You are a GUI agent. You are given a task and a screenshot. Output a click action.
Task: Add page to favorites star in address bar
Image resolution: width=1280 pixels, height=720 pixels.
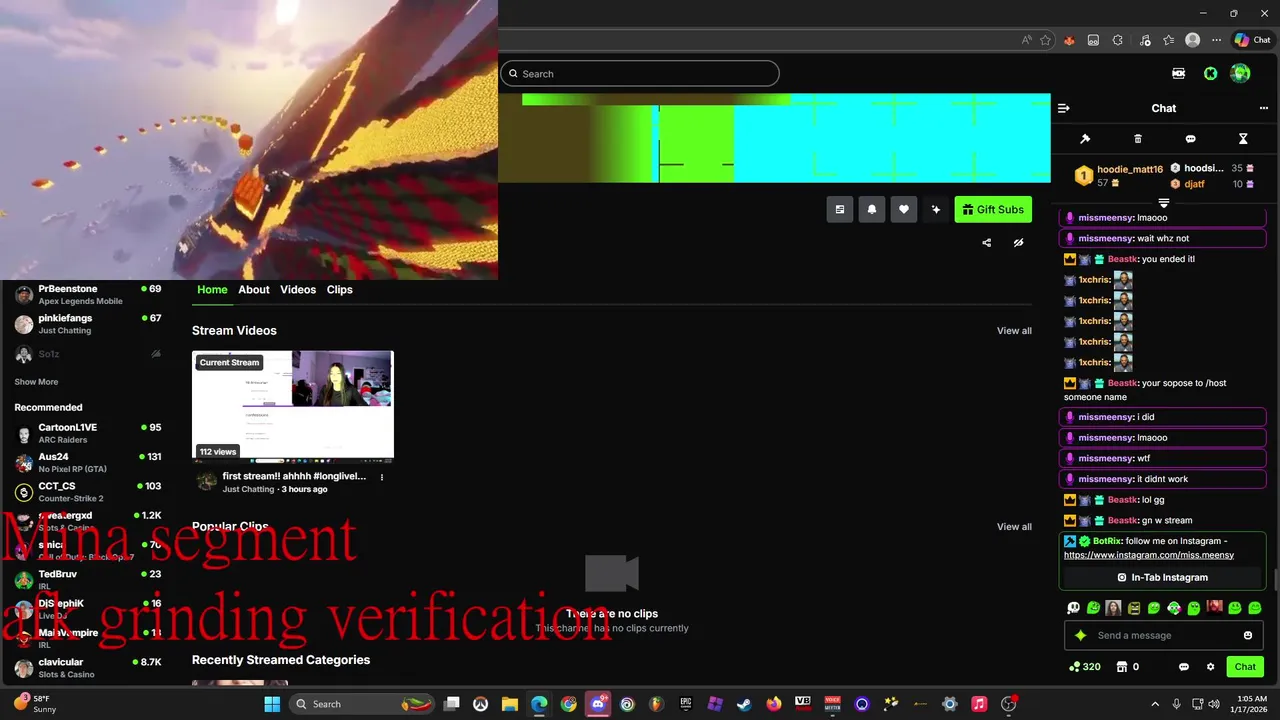pos(1045,40)
